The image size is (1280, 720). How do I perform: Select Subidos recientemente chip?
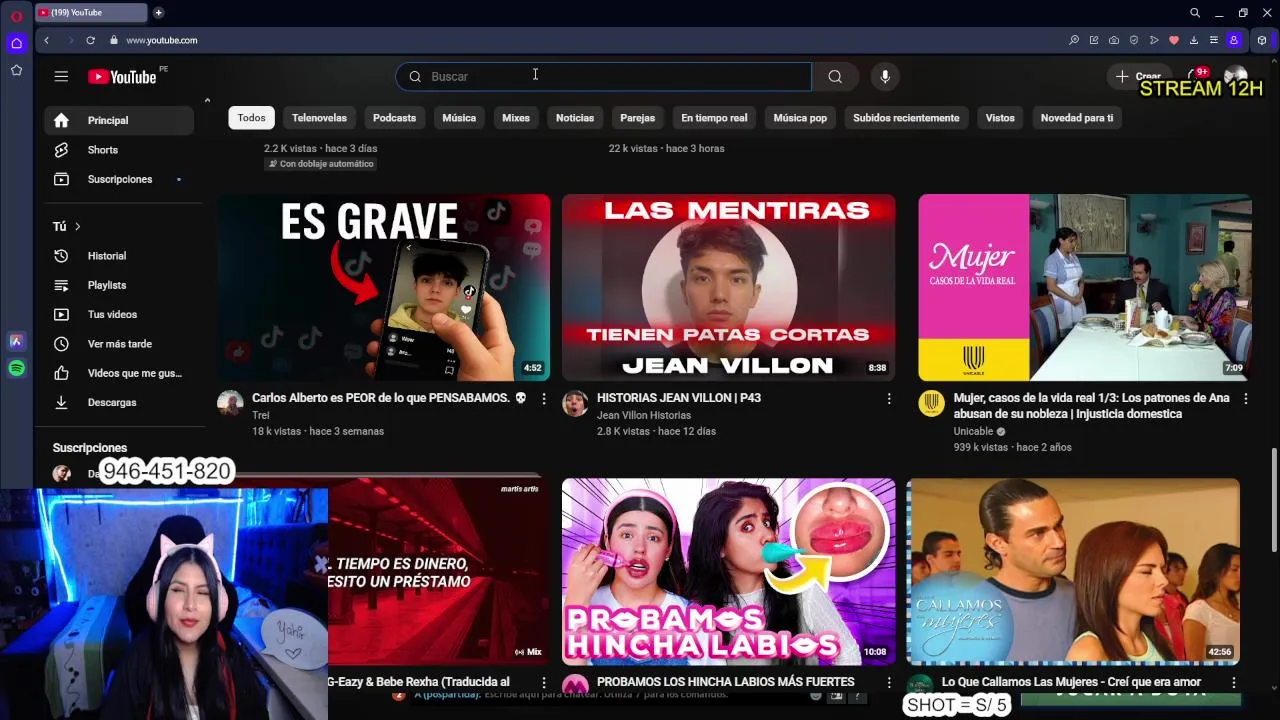(906, 118)
